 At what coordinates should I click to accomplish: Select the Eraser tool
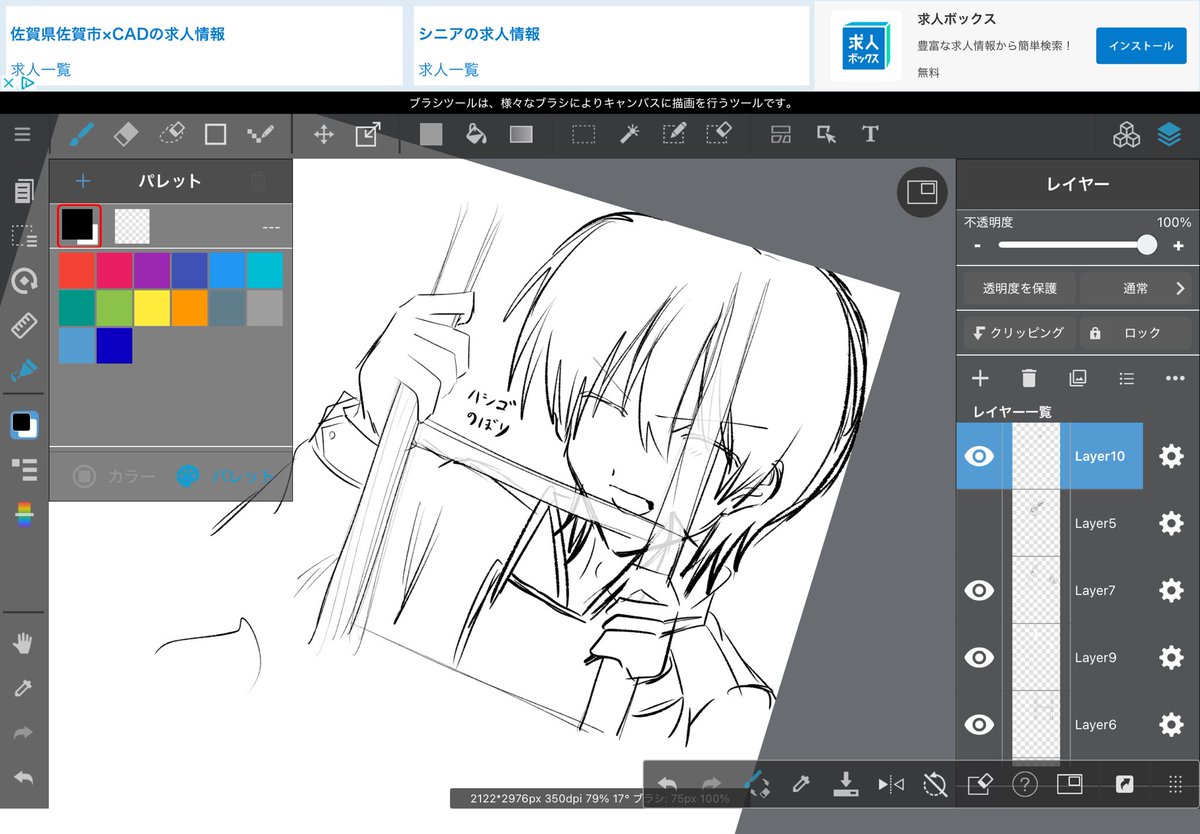tap(126, 134)
